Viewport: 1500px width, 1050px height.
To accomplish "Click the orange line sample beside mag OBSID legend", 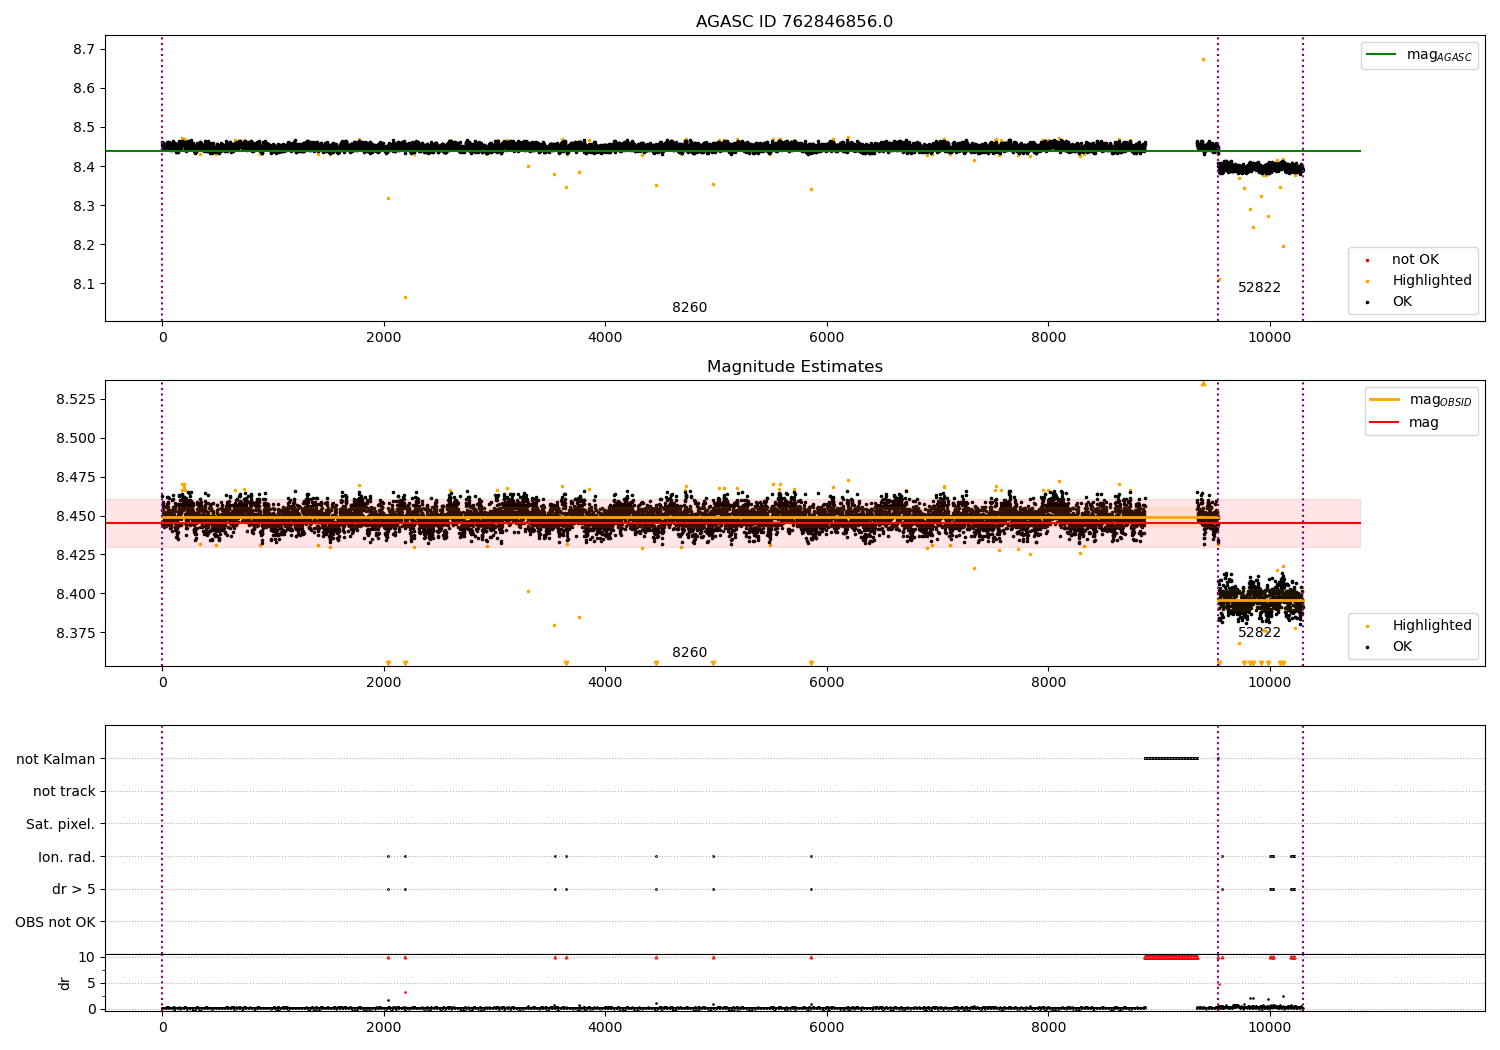I will coord(1385,400).
